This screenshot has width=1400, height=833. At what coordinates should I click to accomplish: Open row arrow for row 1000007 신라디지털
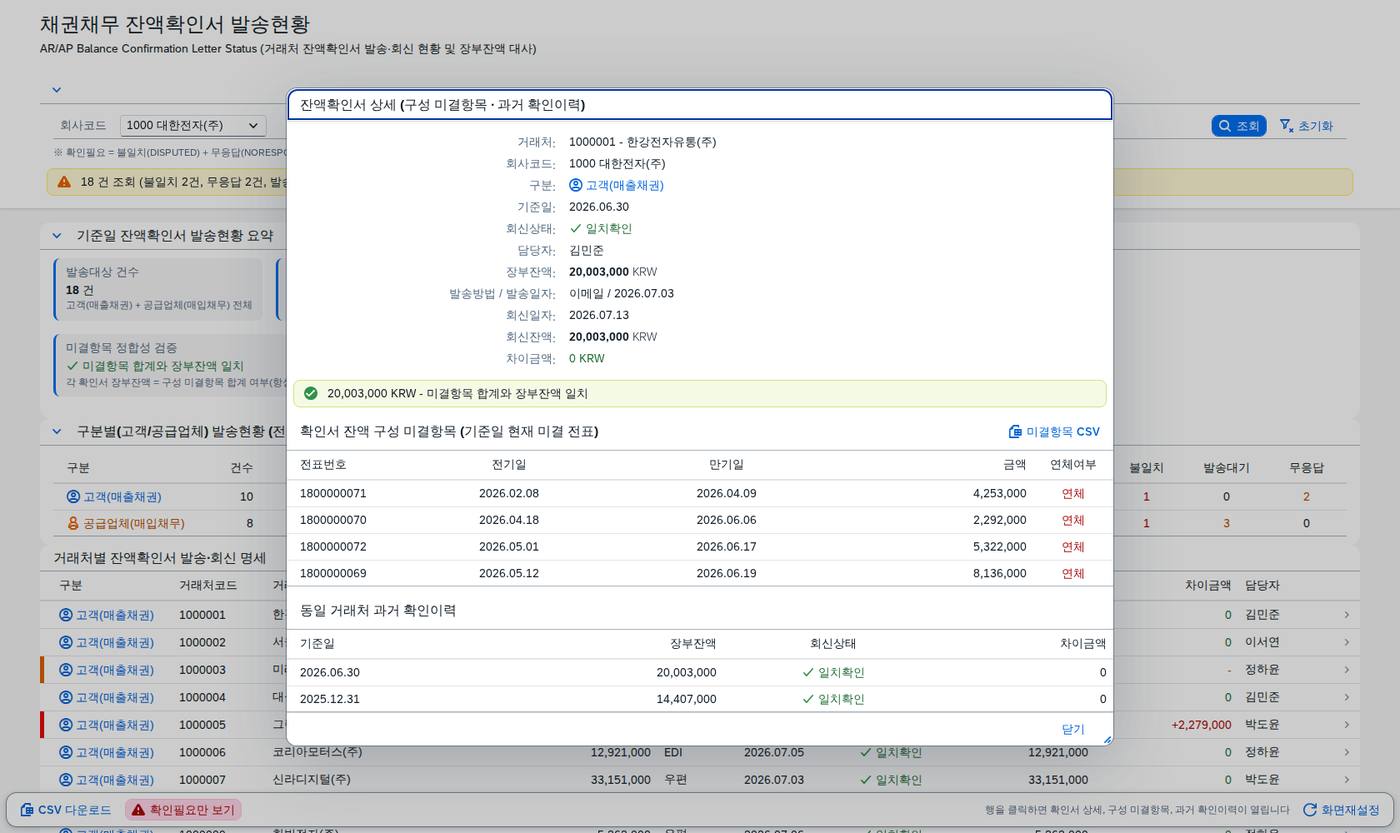point(1346,780)
